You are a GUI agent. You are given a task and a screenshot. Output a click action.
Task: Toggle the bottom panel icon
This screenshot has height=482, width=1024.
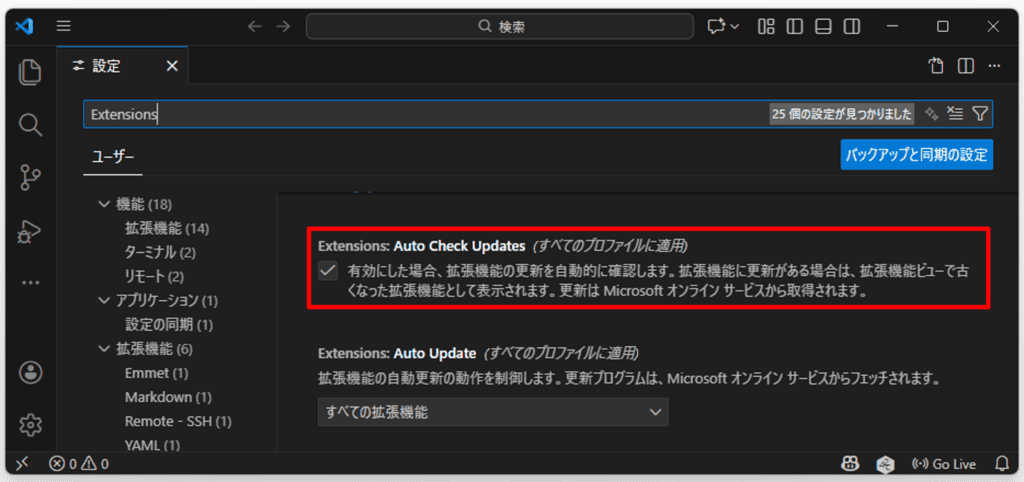coord(824,26)
